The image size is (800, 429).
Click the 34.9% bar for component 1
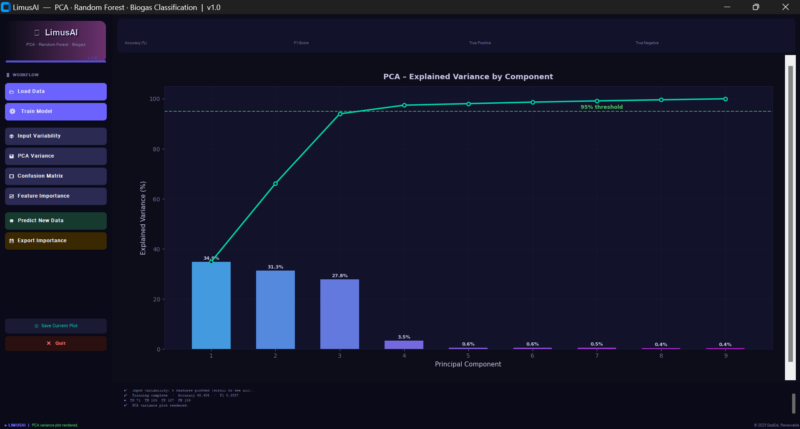pos(211,306)
